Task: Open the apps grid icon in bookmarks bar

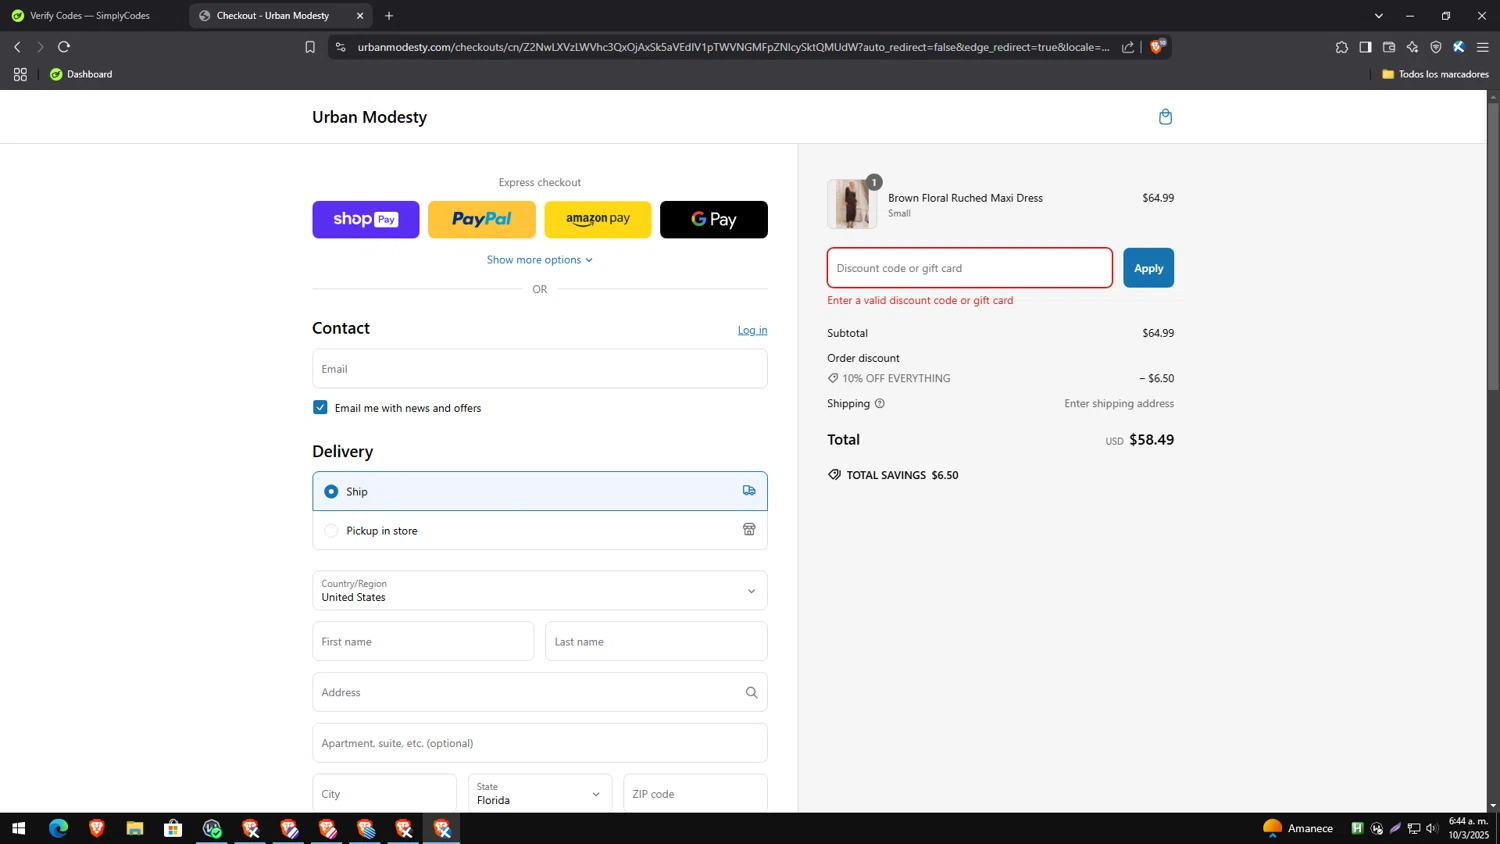Action: point(20,74)
